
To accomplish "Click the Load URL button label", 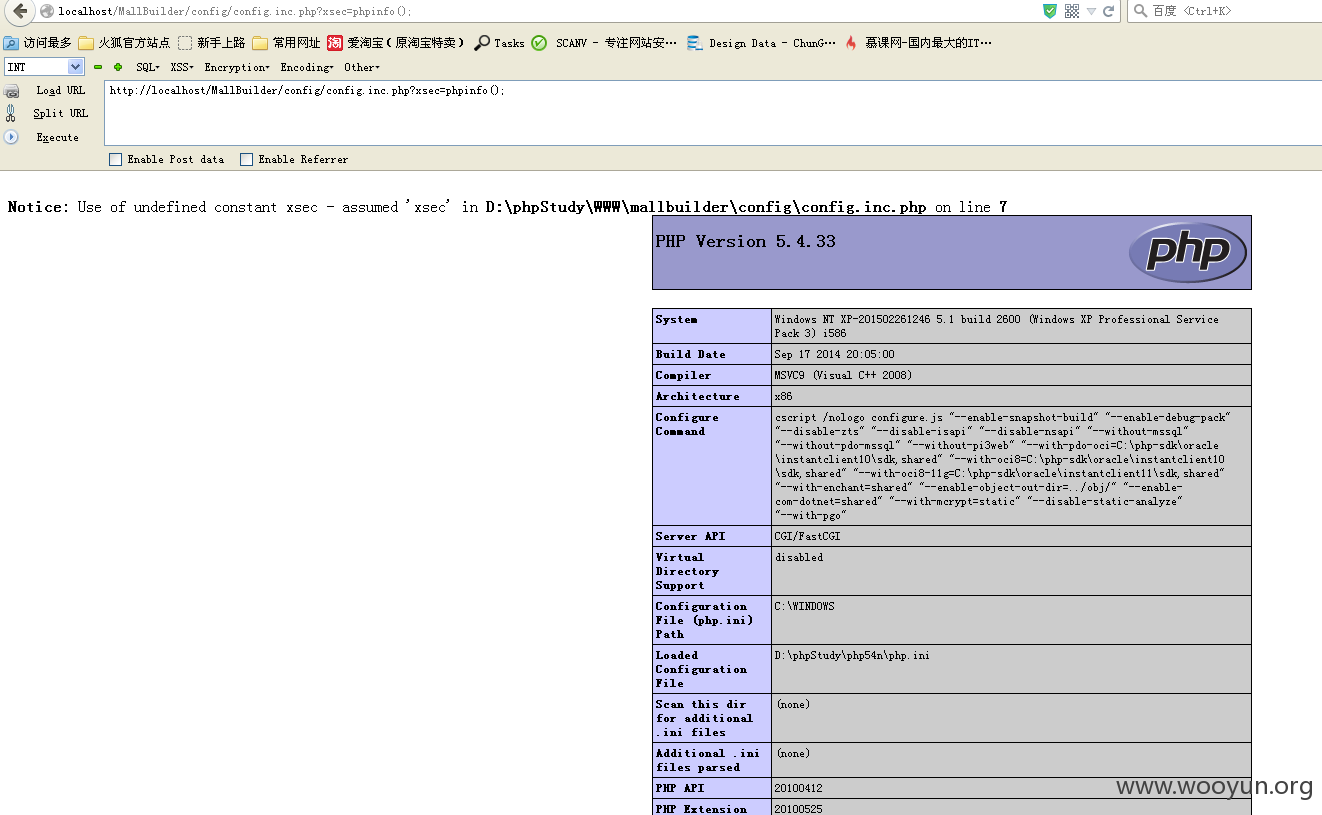I will [x=61, y=91].
